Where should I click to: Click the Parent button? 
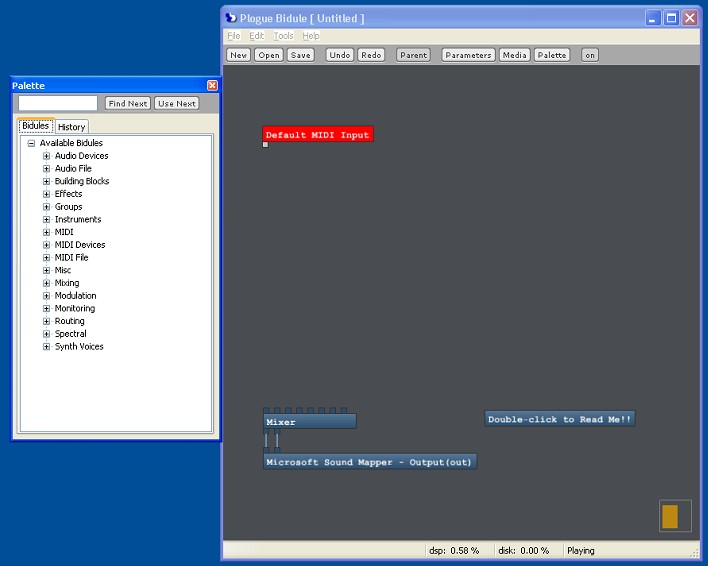(x=413, y=55)
